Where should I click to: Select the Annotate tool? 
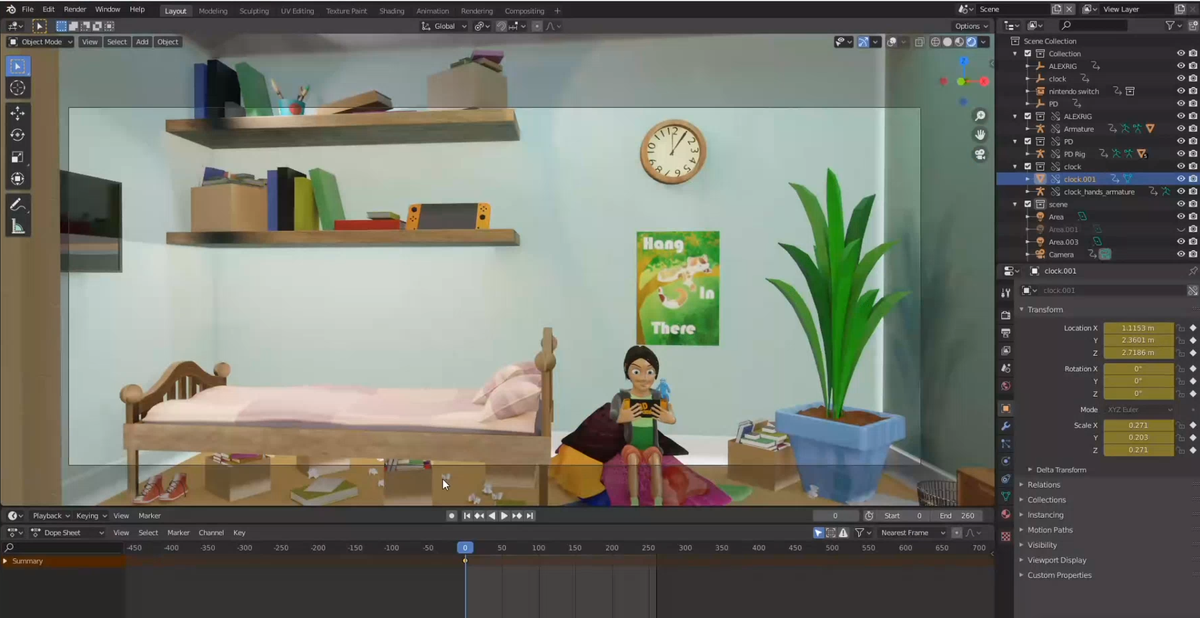click(18, 205)
